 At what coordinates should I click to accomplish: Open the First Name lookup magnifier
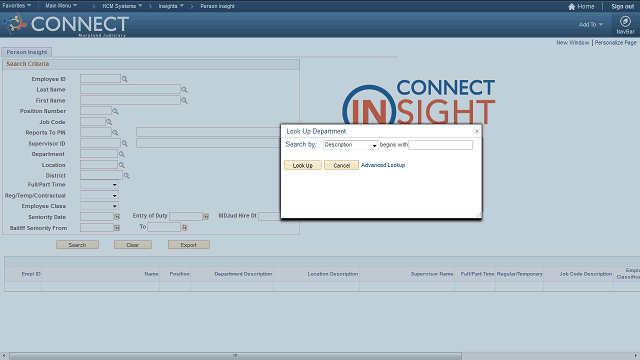pos(184,100)
